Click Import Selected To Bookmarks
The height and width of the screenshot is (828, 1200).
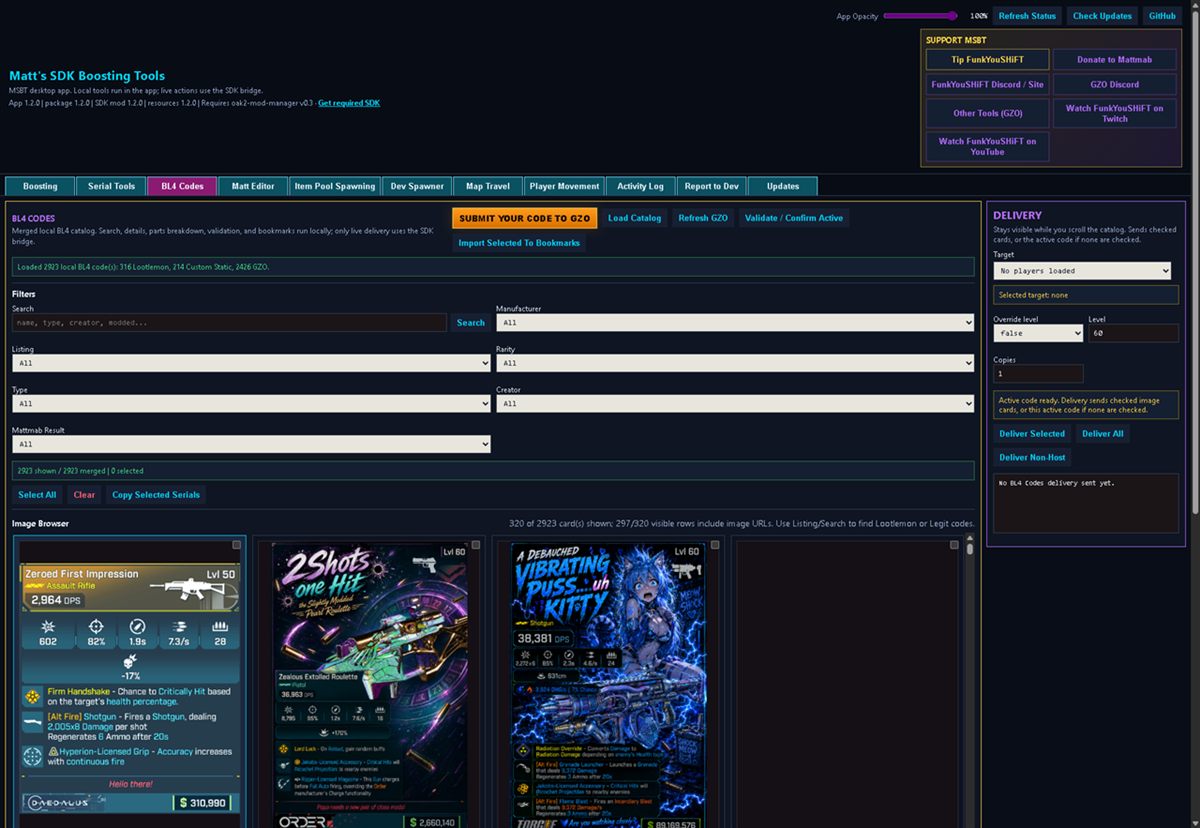point(519,243)
